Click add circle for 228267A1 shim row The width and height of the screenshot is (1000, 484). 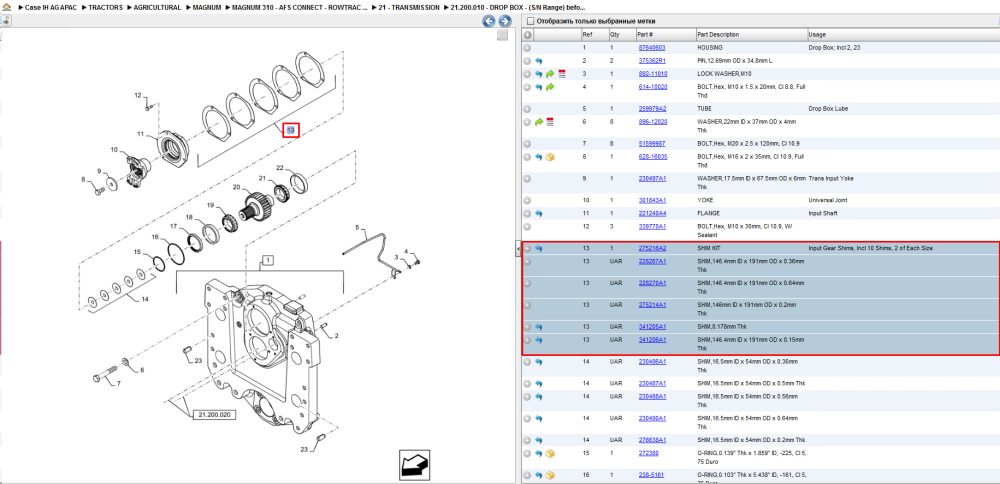527,261
